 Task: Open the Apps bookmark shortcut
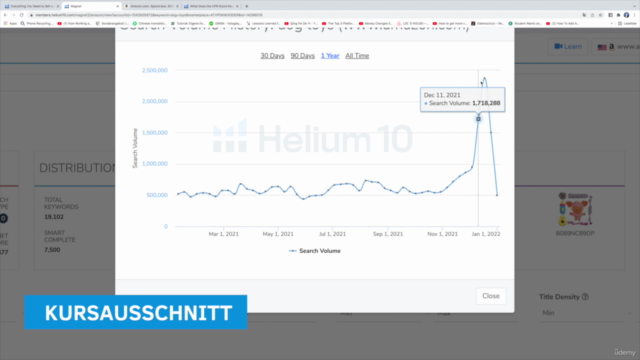[x=10, y=24]
